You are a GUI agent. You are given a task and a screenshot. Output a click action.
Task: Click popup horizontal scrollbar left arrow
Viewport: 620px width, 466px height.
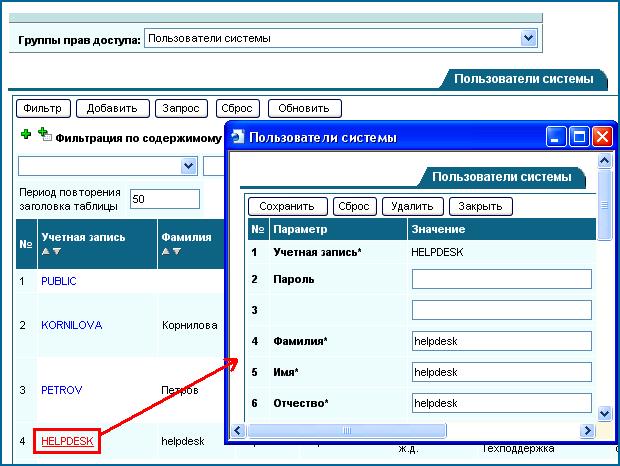click(238, 430)
